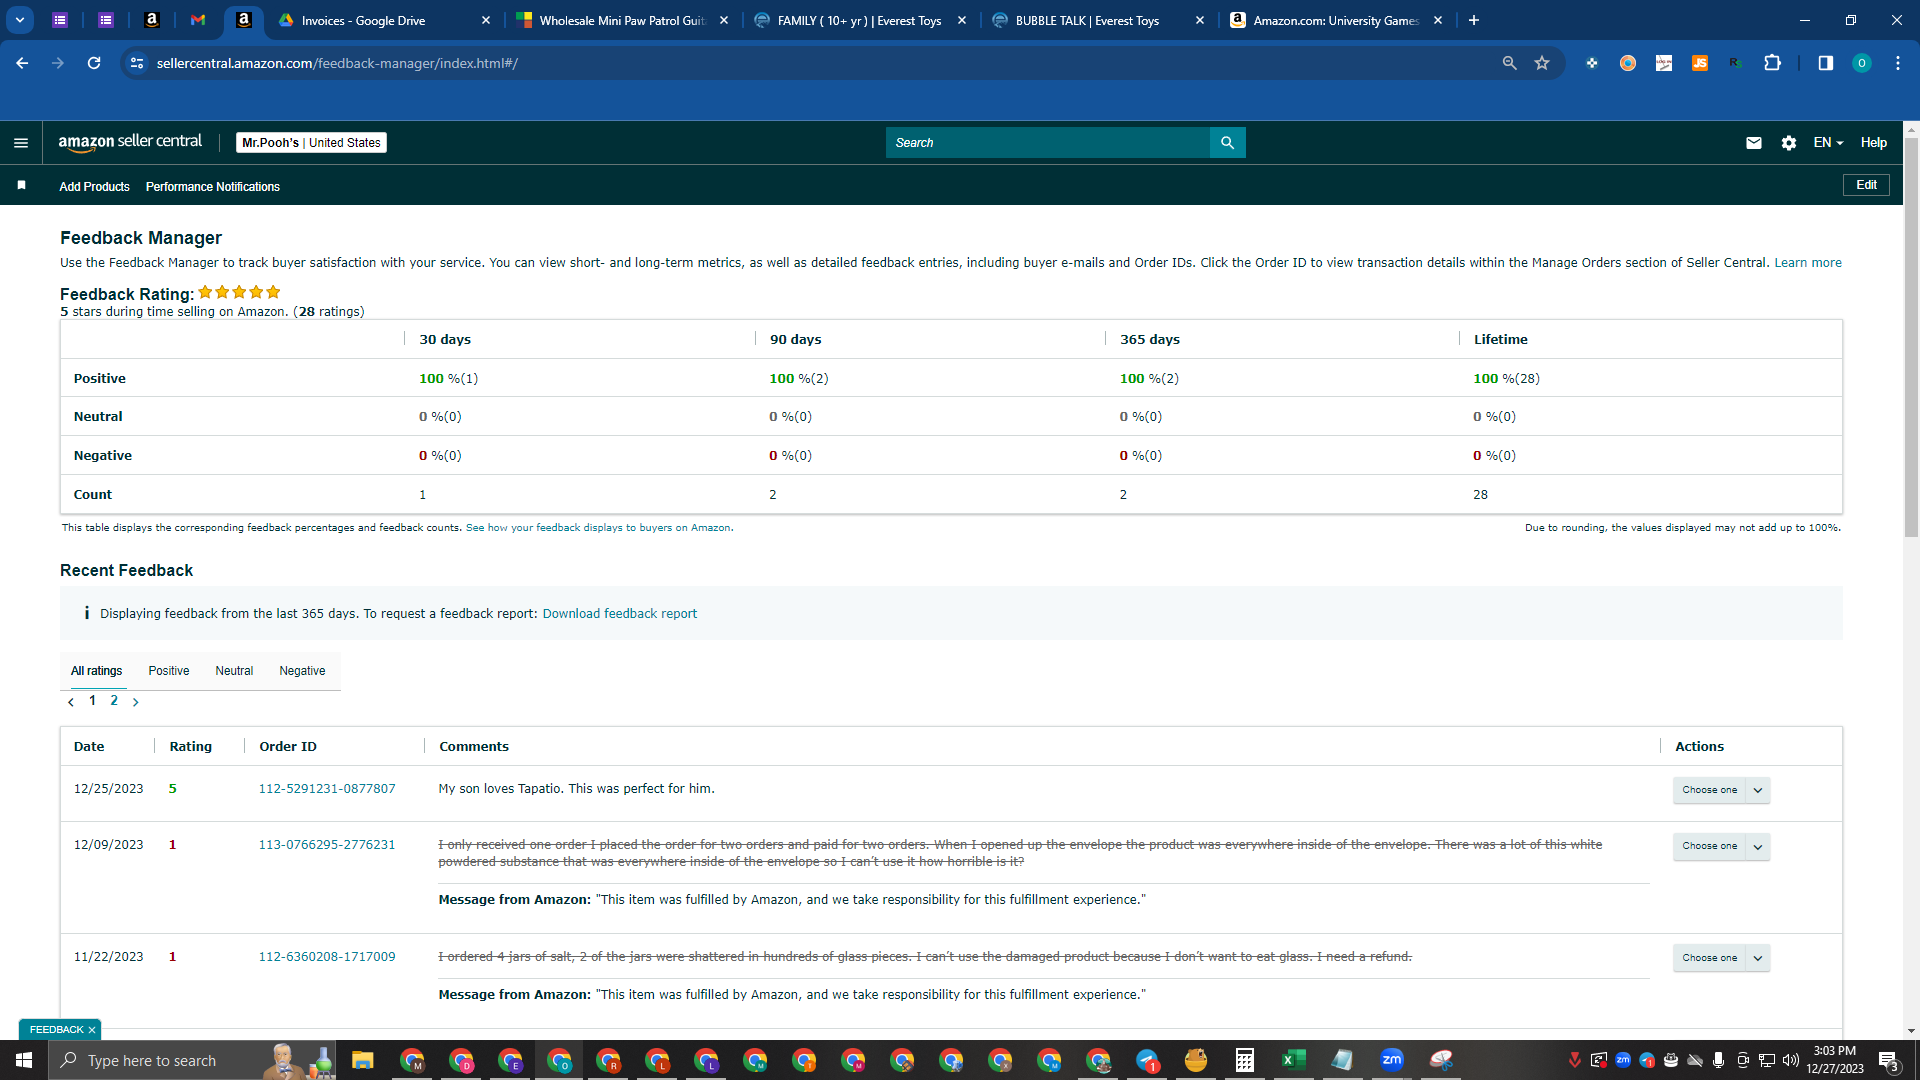
Task: Go to next feedback page arrow
Action: (136, 702)
